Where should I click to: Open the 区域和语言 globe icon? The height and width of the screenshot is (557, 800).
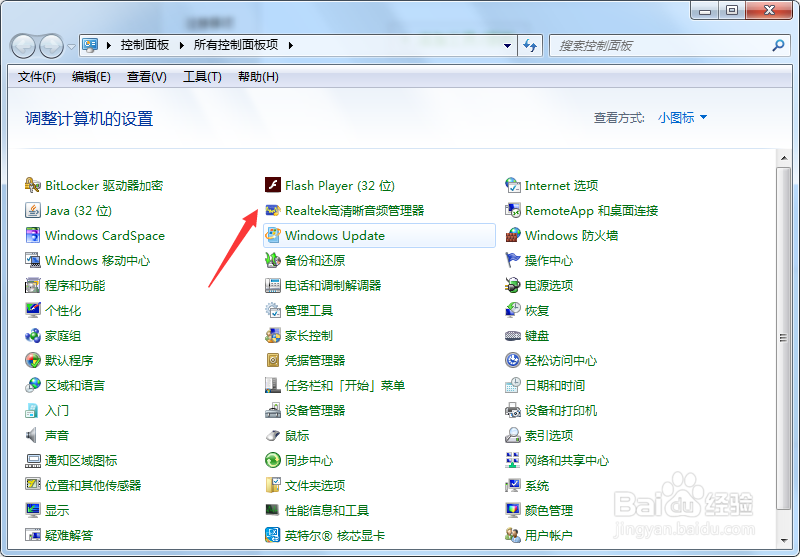pyautogui.click(x=33, y=385)
